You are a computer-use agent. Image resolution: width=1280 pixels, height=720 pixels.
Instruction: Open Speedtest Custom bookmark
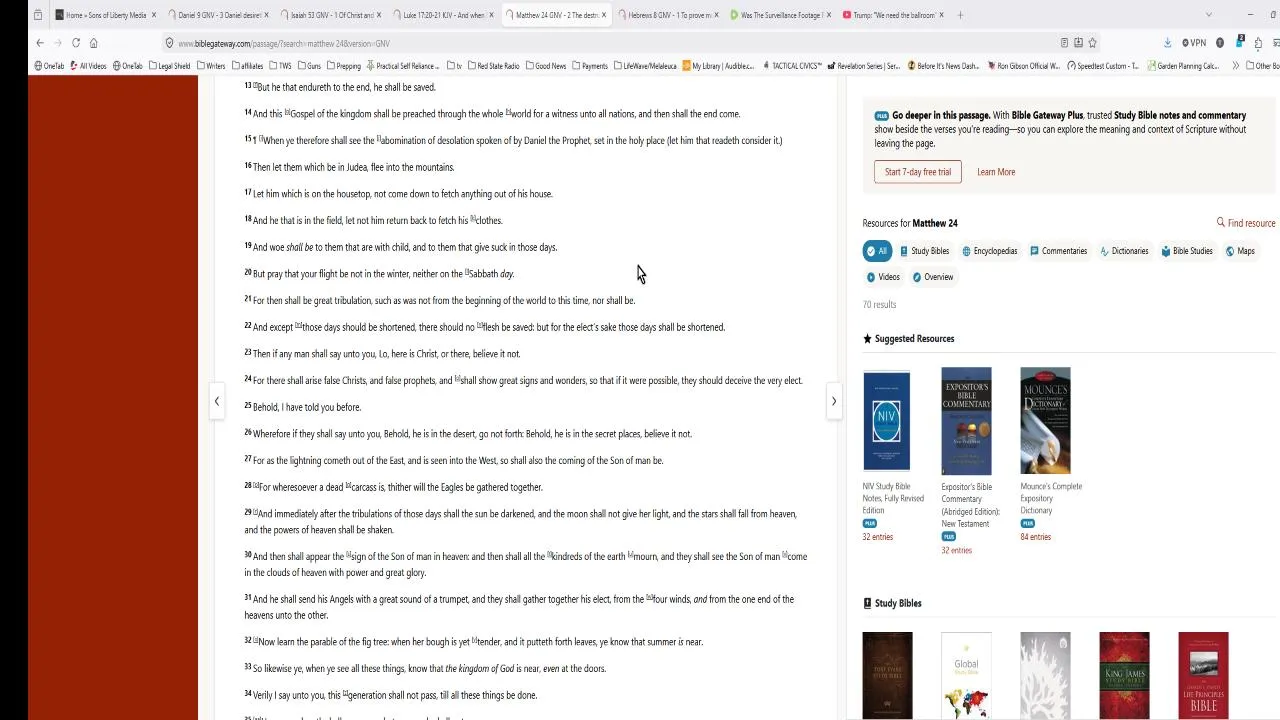coord(1102,66)
